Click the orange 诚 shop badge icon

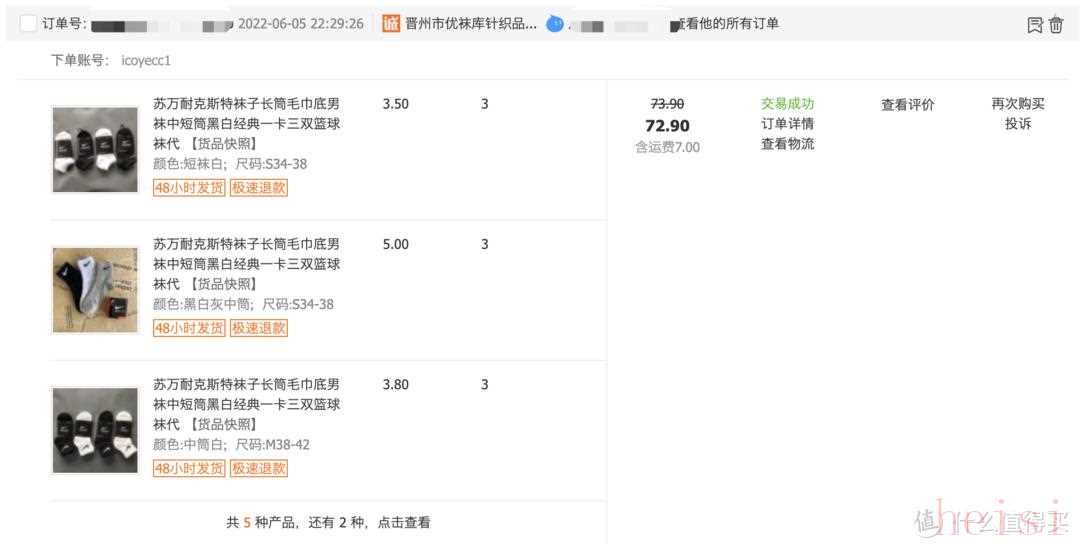pos(391,23)
